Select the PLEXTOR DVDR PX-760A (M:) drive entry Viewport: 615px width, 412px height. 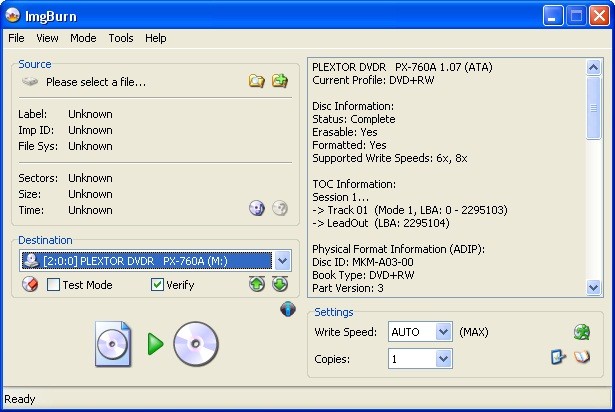pos(147,261)
